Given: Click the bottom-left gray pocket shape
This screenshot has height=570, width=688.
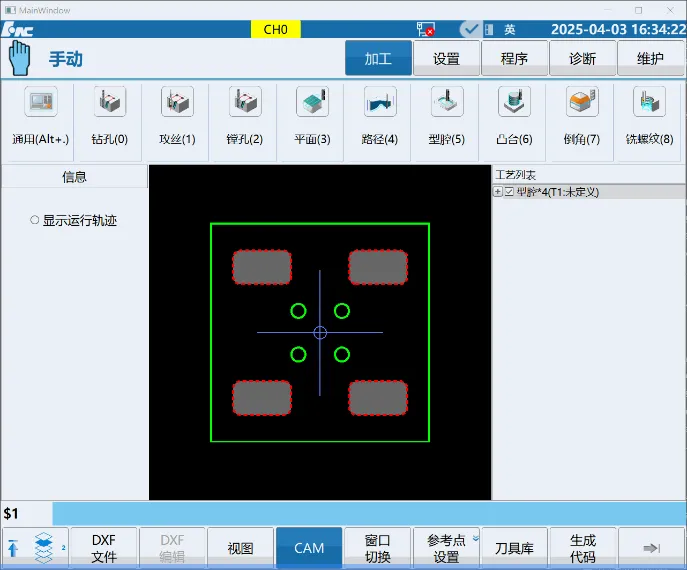Looking at the screenshot, I should [x=262, y=398].
